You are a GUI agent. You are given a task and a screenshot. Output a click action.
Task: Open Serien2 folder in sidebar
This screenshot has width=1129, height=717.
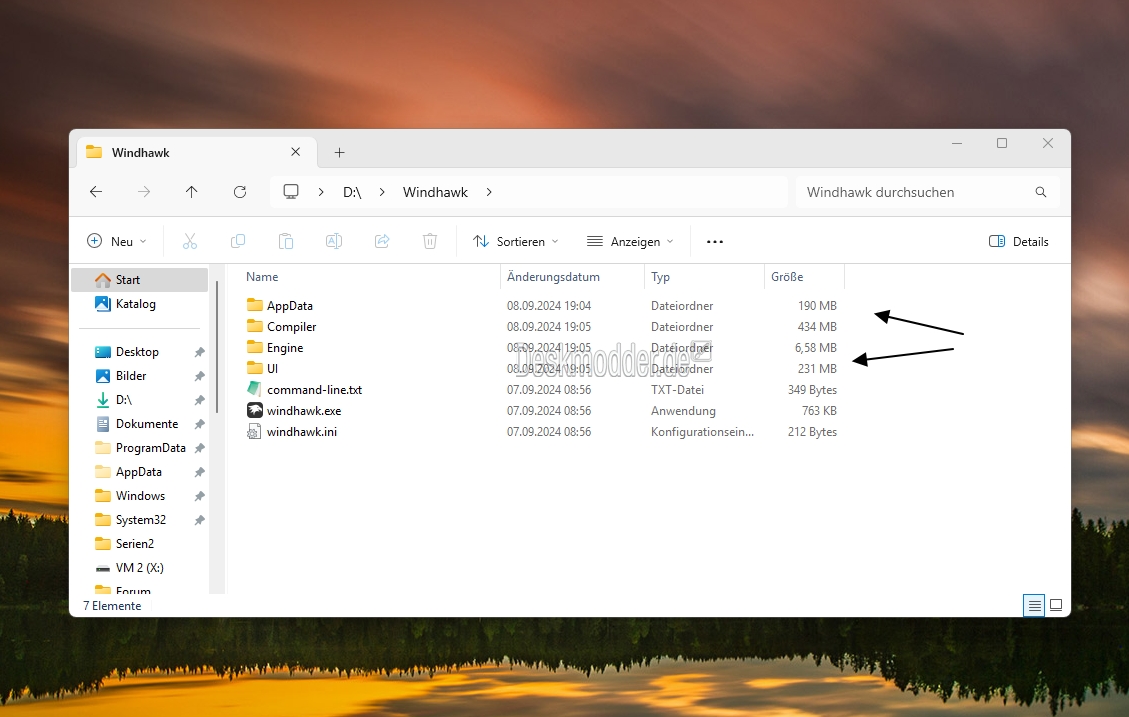pyautogui.click(x=135, y=544)
